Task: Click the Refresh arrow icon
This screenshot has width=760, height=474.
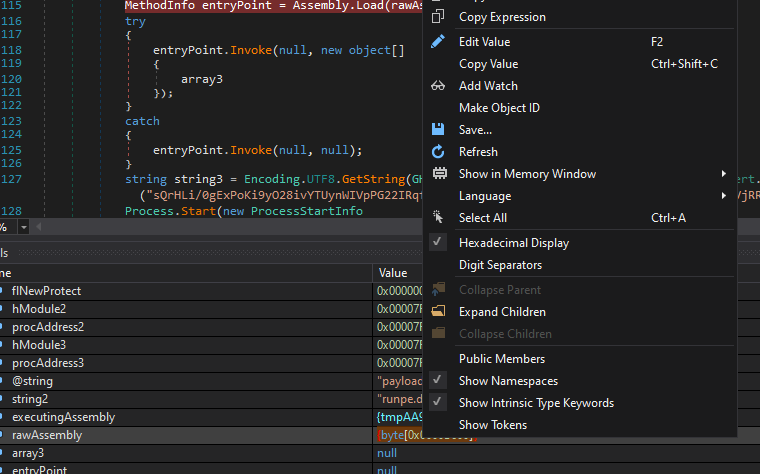Action: (x=438, y=152)
